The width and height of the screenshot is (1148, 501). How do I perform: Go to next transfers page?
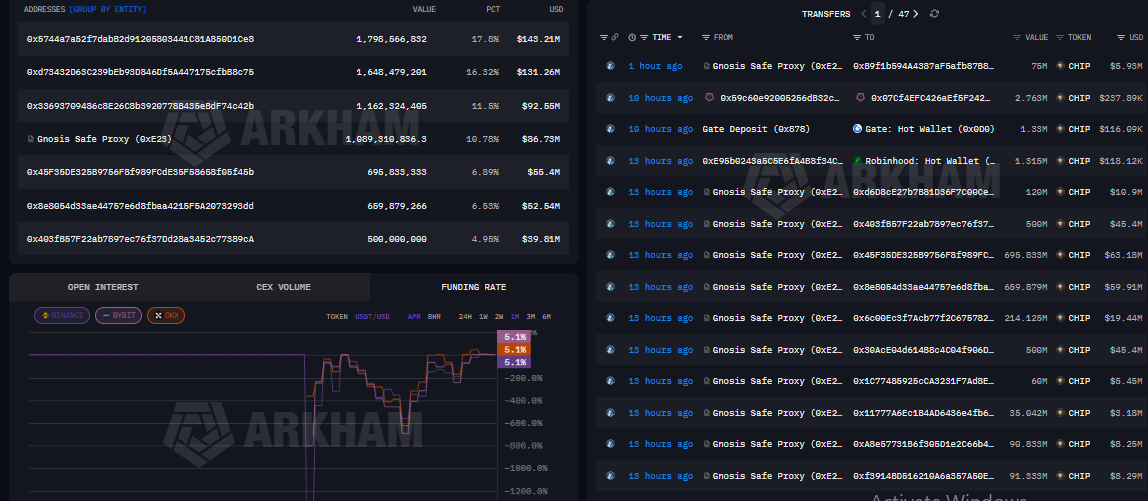(918, 14)
